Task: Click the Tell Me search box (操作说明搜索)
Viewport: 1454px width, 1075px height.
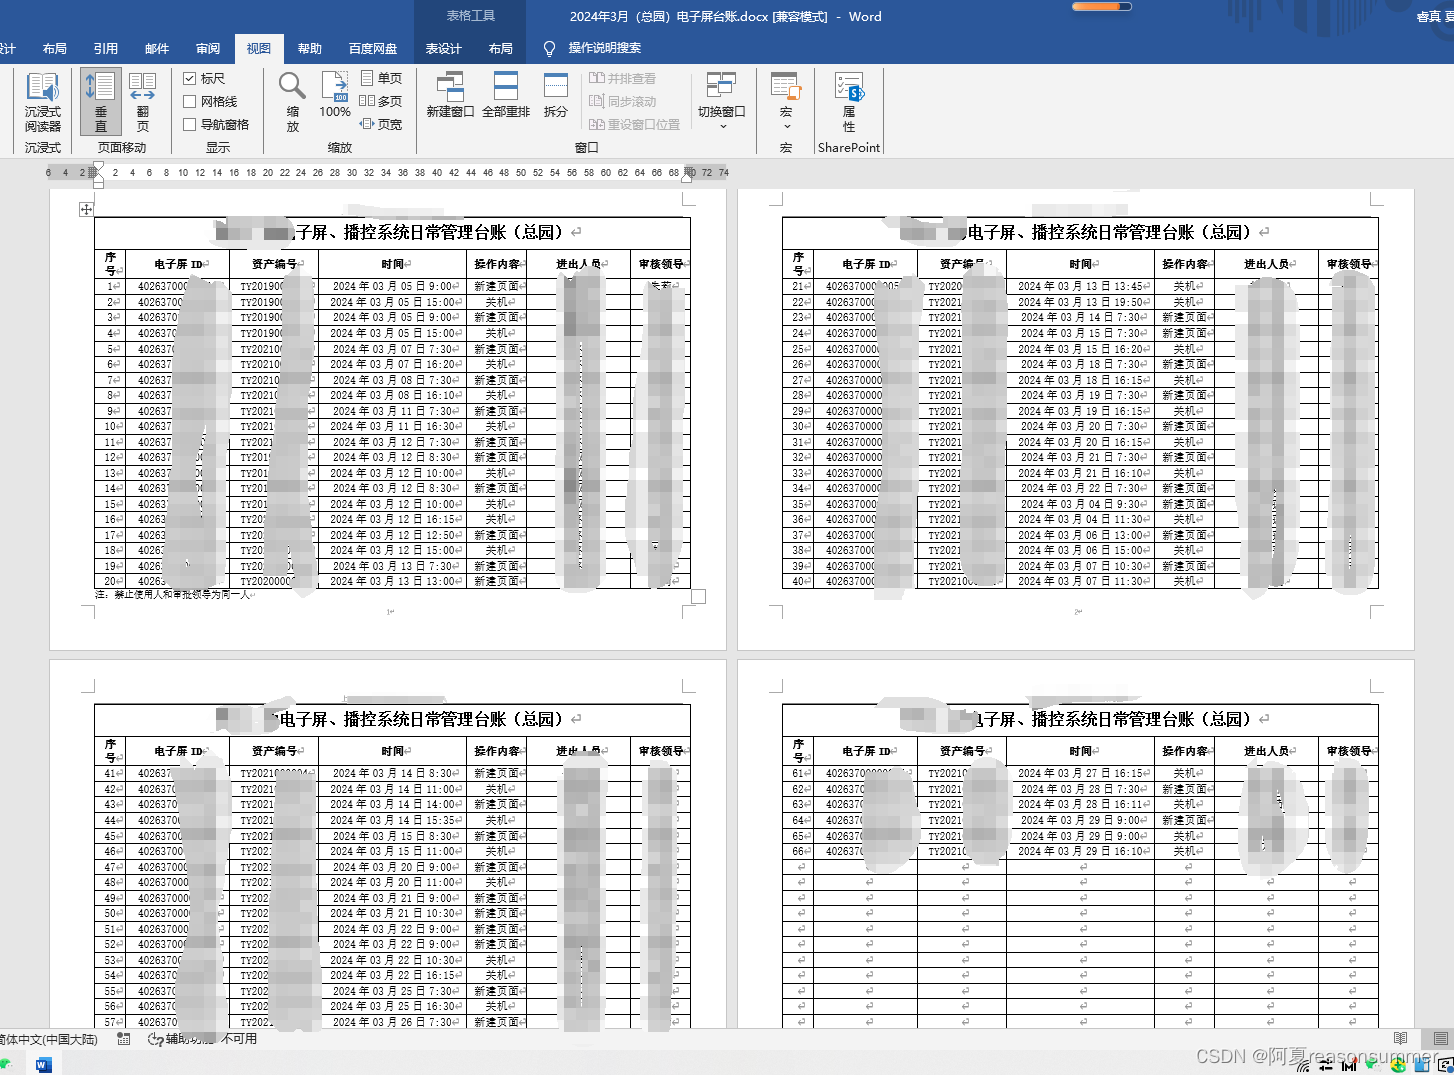Action: (x=605, y=48)
